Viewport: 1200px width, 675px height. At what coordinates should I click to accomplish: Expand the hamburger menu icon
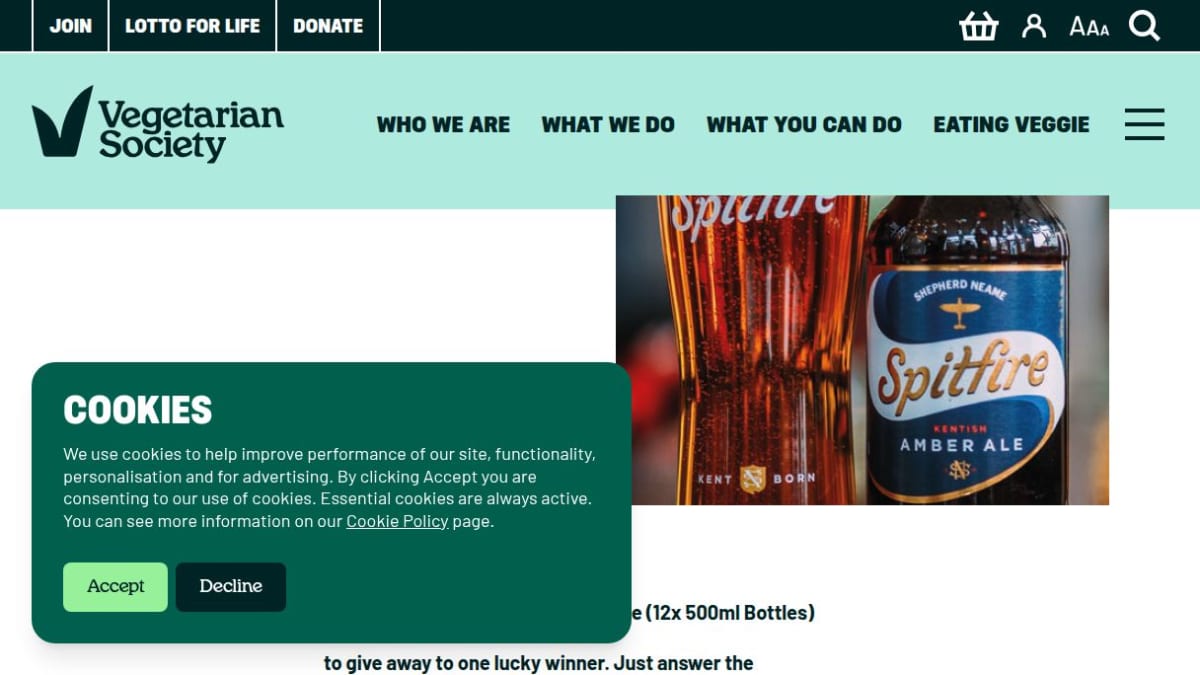coord(1144,124)
